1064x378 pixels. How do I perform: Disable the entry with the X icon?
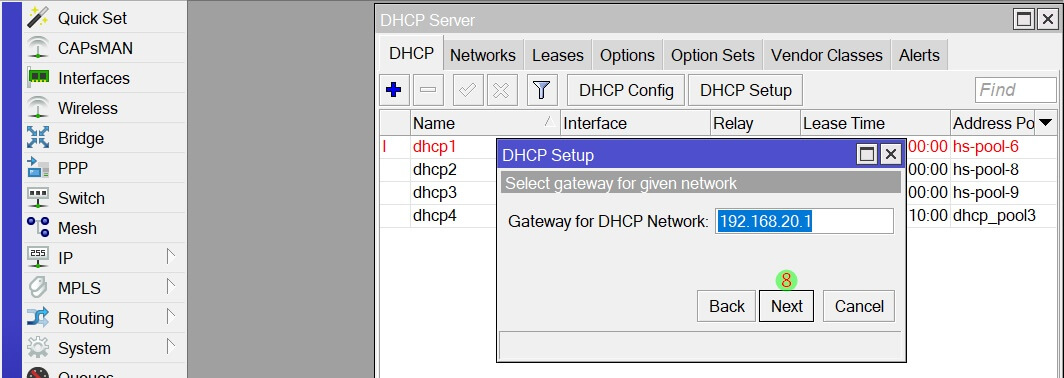click(x=501, y=90)
